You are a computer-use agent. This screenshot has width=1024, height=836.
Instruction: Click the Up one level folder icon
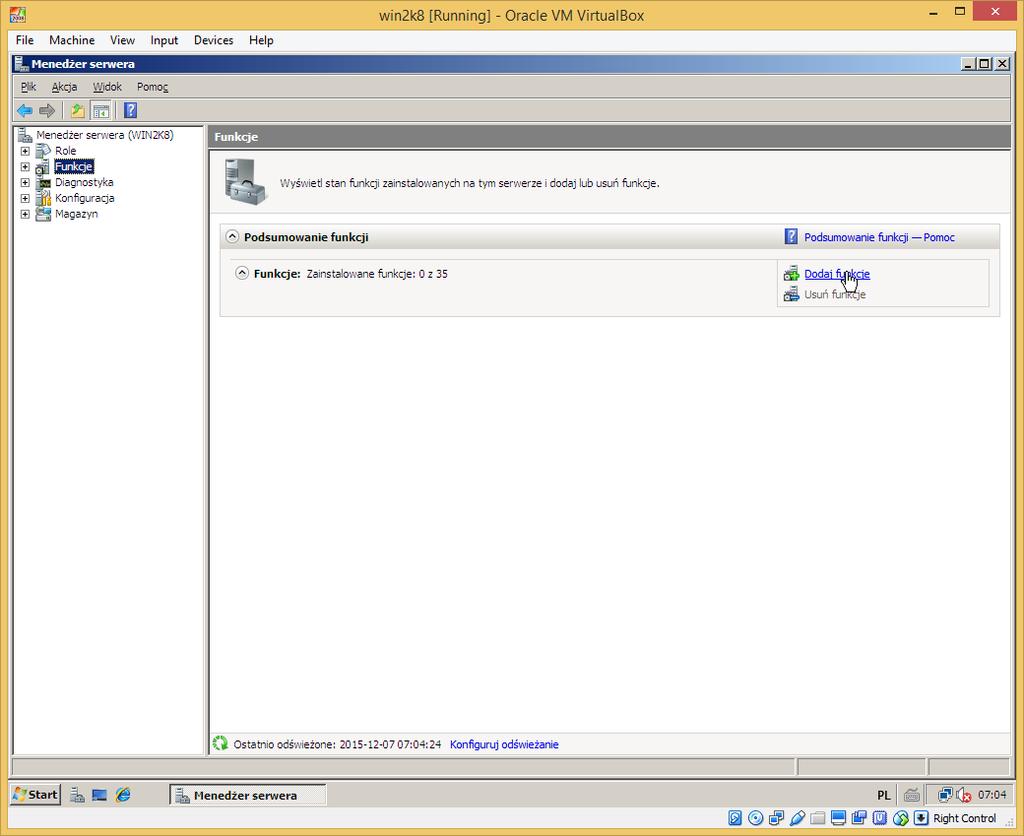pyautogui.click(x=78, y=110)
